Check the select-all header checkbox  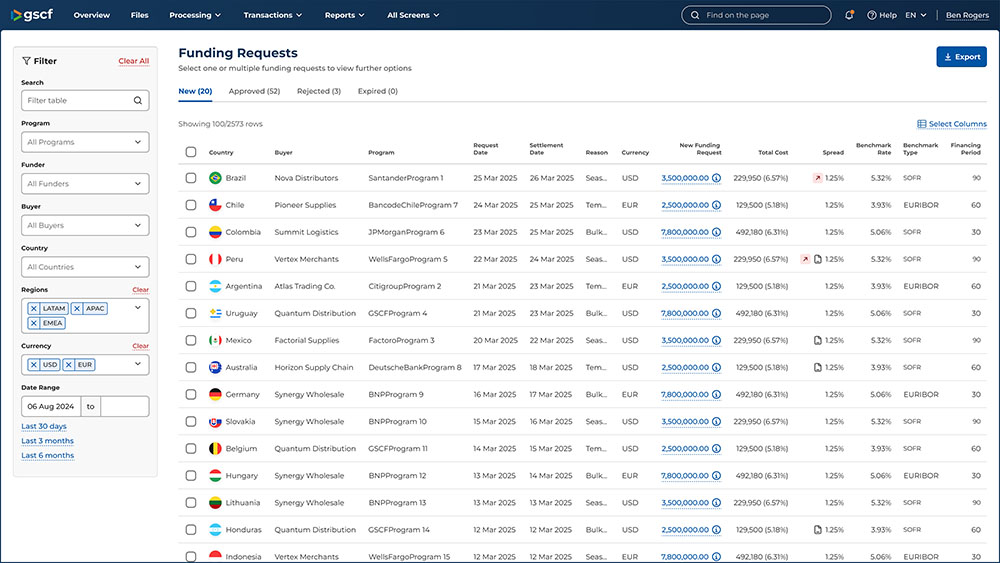[x=191, y=152]
